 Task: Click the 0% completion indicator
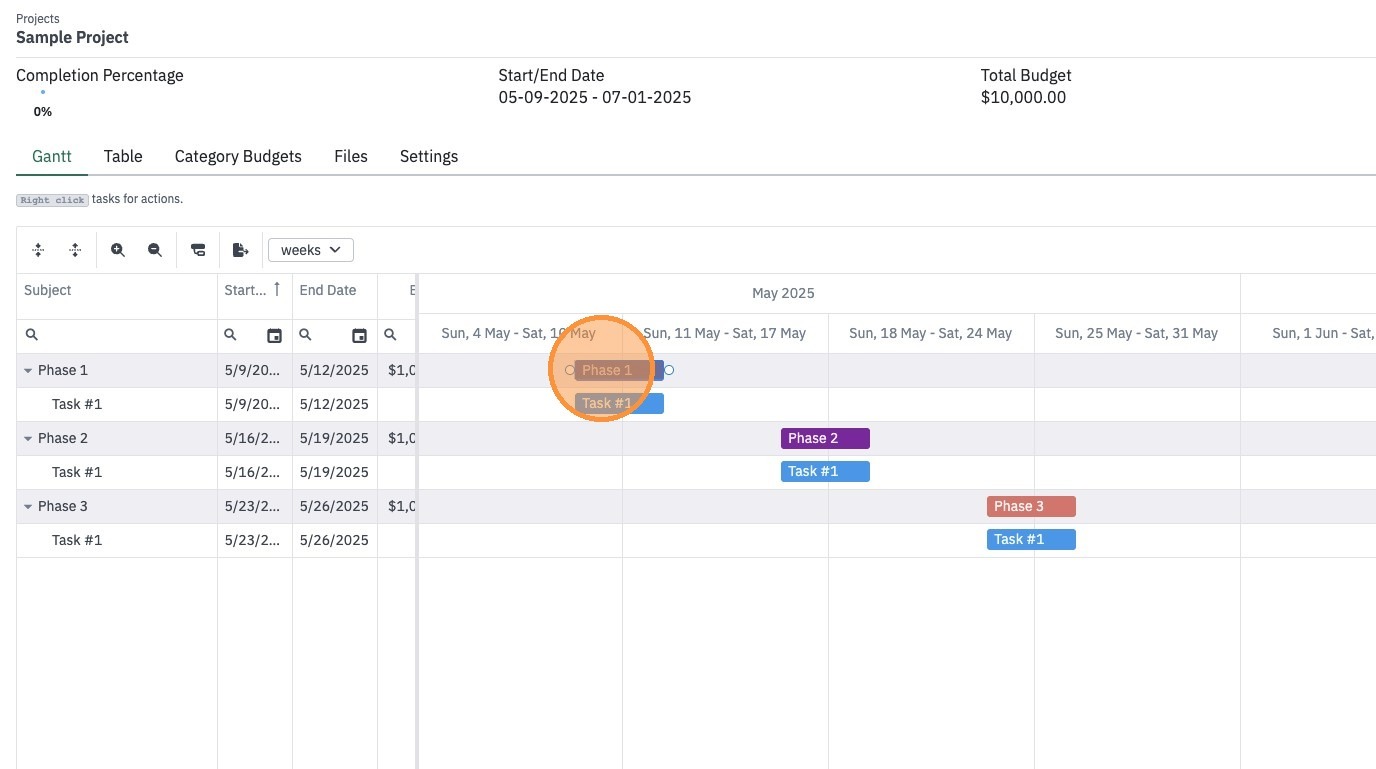(x=43, y=112)
